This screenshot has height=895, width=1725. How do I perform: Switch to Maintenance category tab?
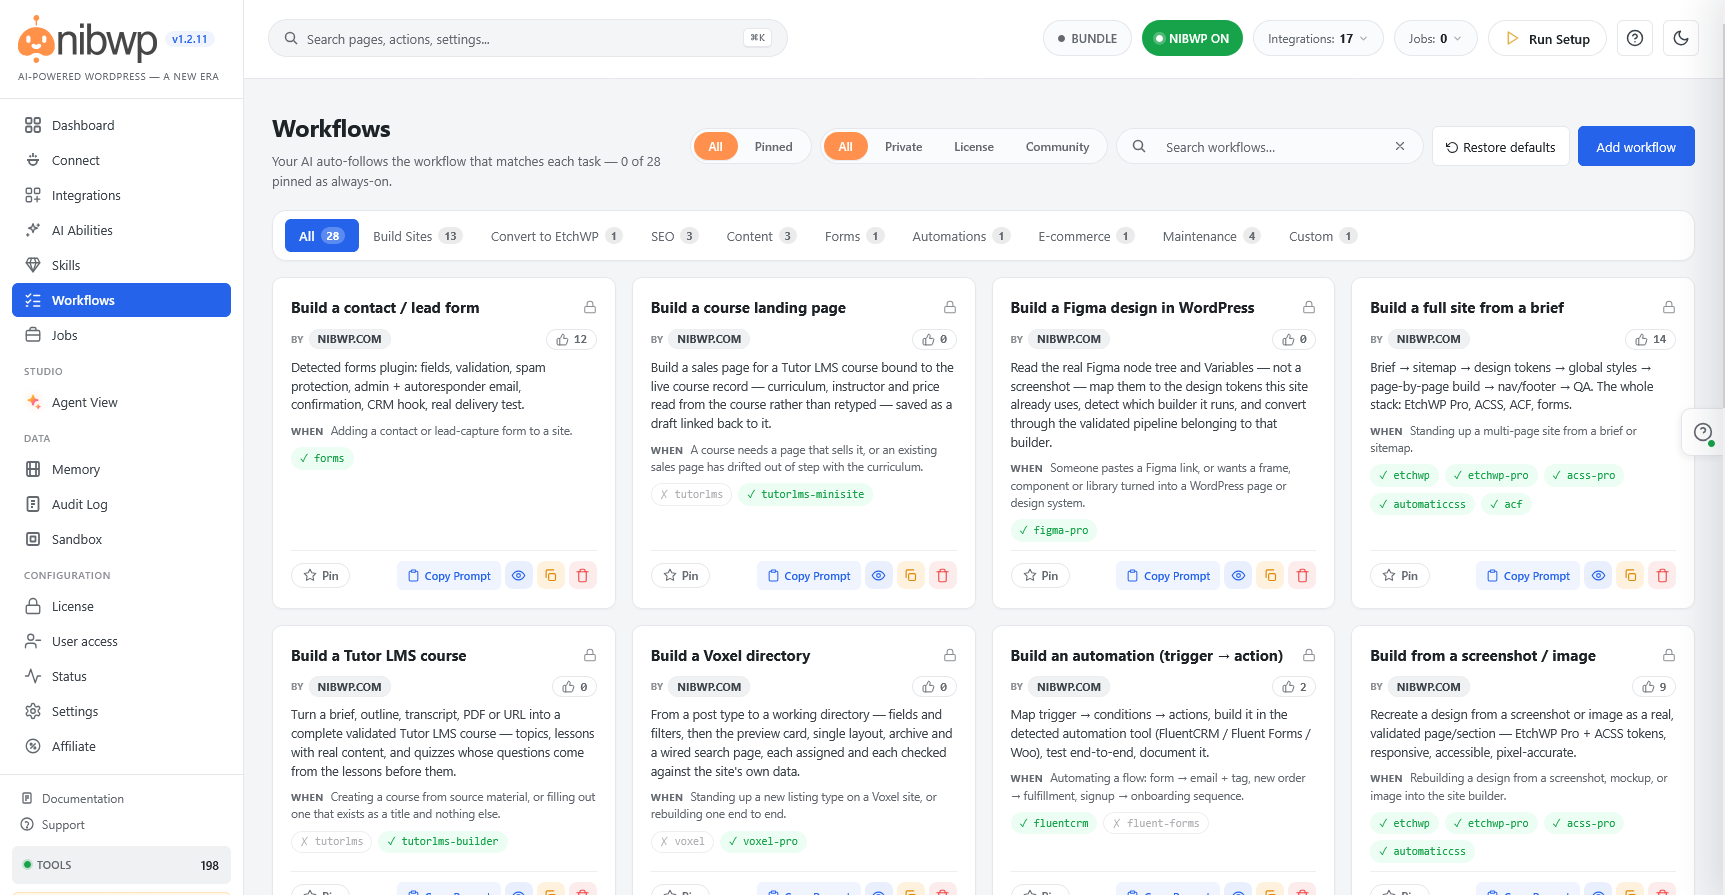[x=1211, y=236]
